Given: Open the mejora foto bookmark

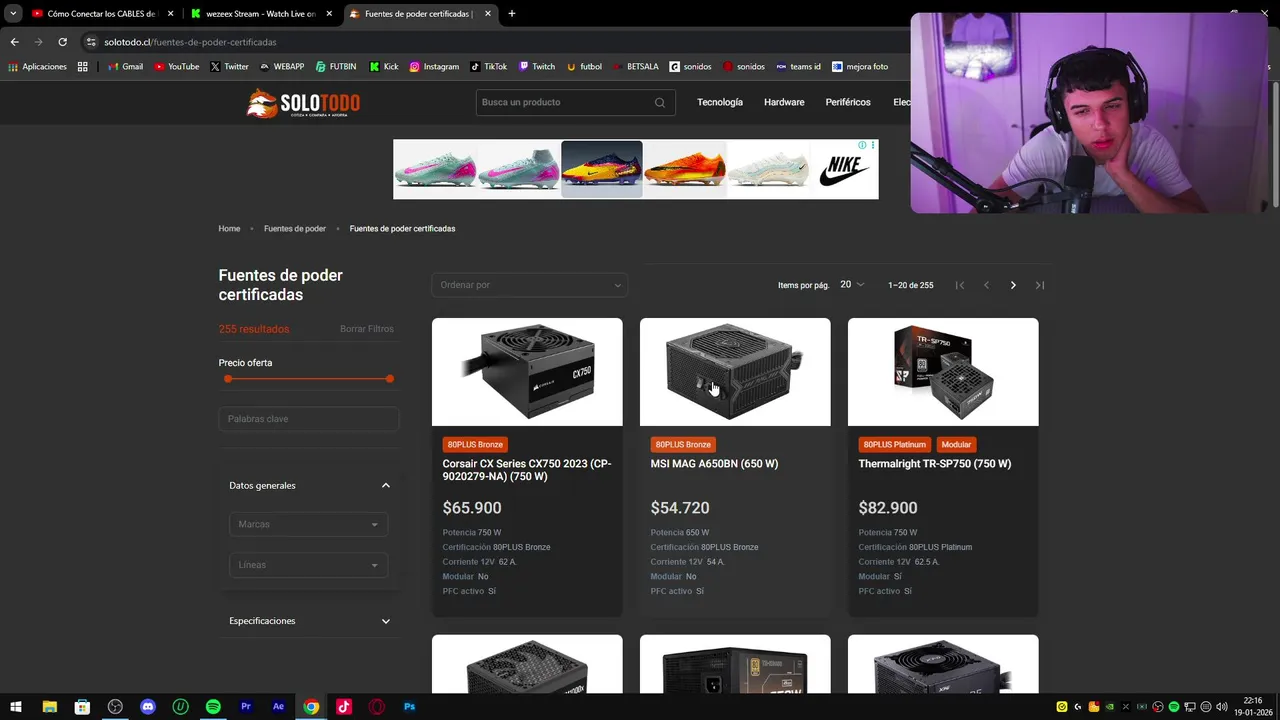Looking at the screenshot, I should coord(859,67).
